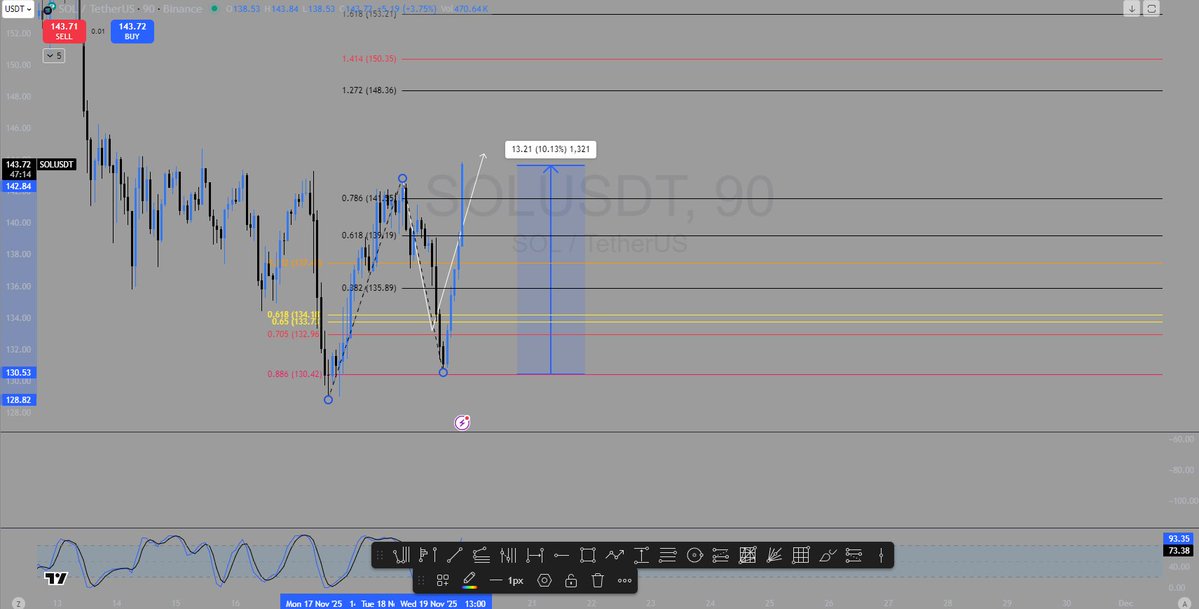Viewport: 1199px width, 609px height.
Task: Click the Wed 19 Nov 13:00 date label
Action: (445, 603)
